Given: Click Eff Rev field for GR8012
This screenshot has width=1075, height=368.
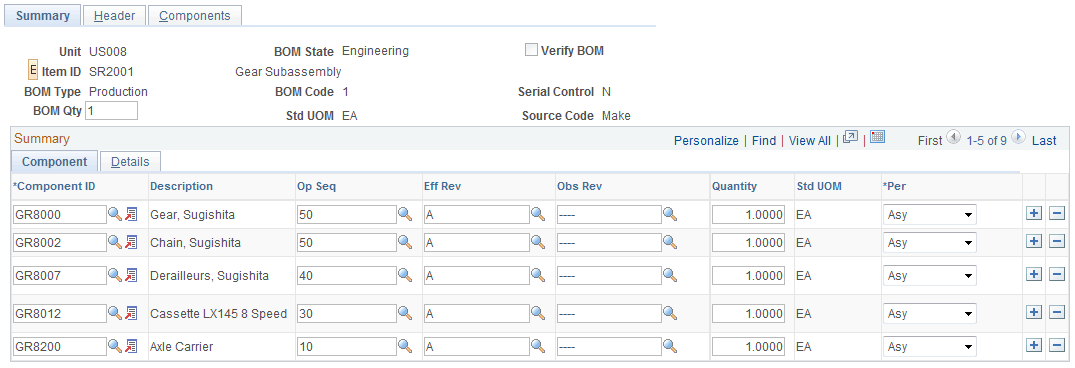Looking at the screenshot, I should (x=476, y=313).
